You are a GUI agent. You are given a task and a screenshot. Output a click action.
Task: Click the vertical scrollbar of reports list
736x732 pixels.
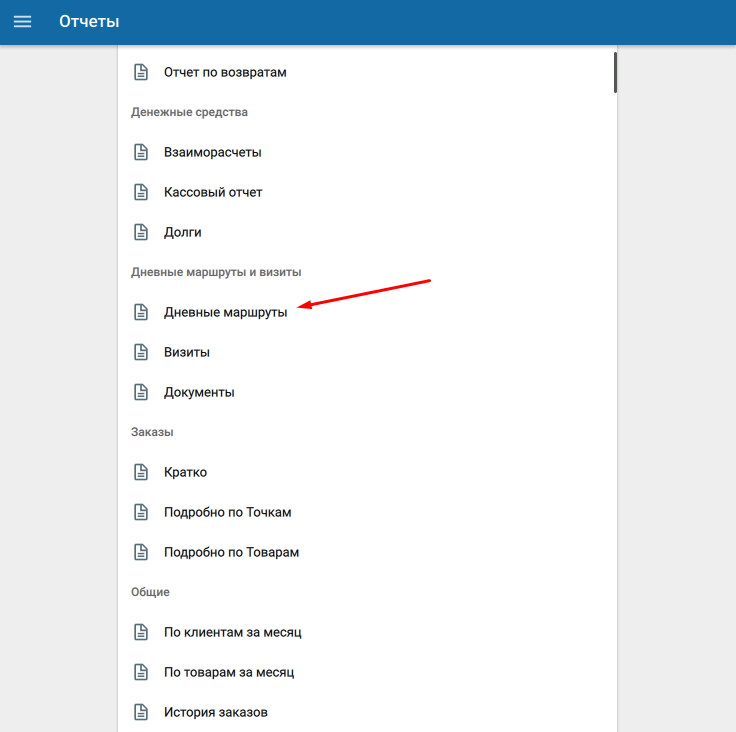[615, 72]
